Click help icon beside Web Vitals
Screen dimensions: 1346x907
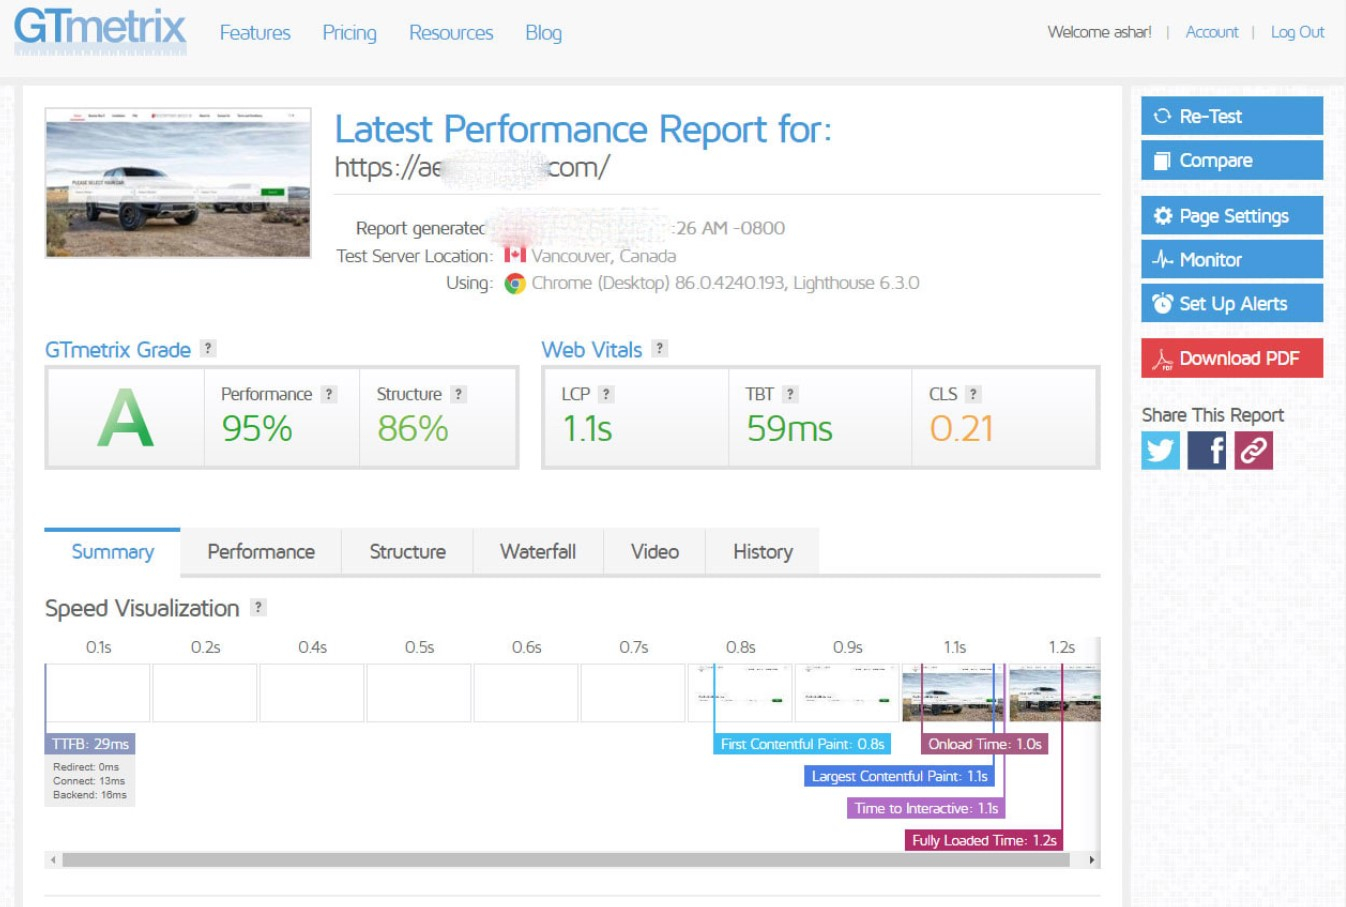[659, 348]
